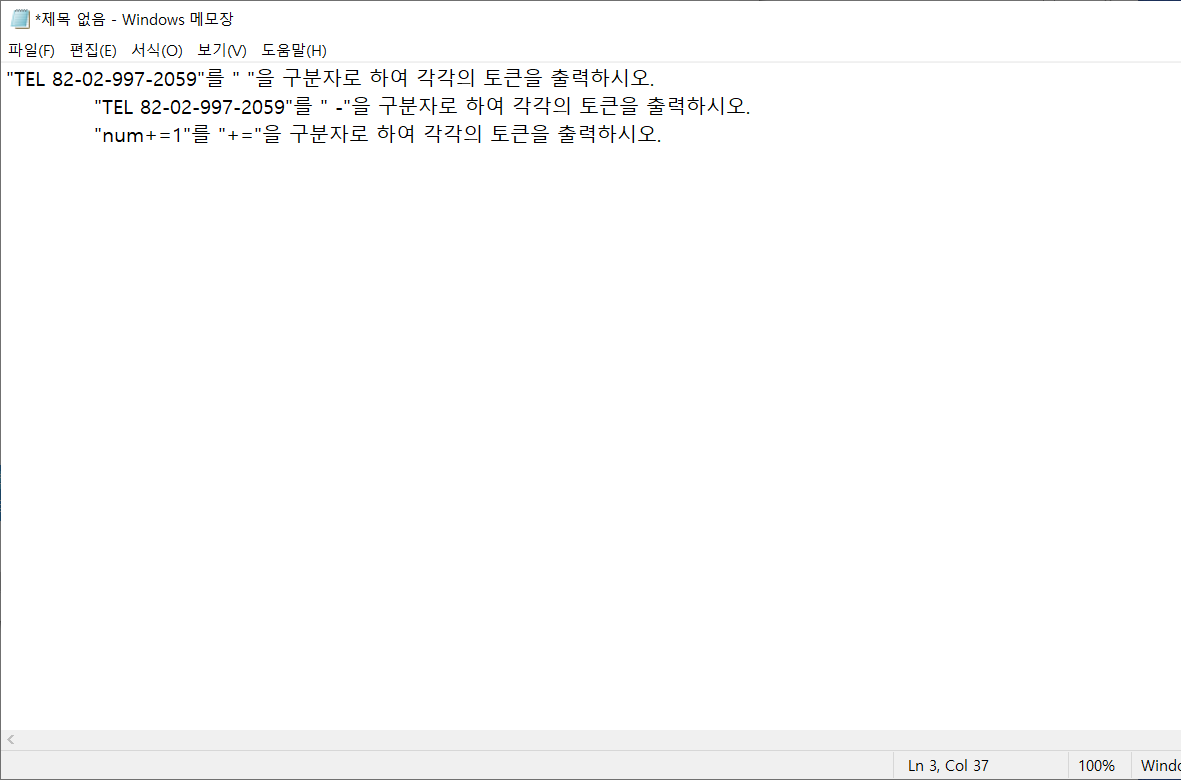
Task: Click the horizontal scrollbar left arrow
Action: pos(11,740)
